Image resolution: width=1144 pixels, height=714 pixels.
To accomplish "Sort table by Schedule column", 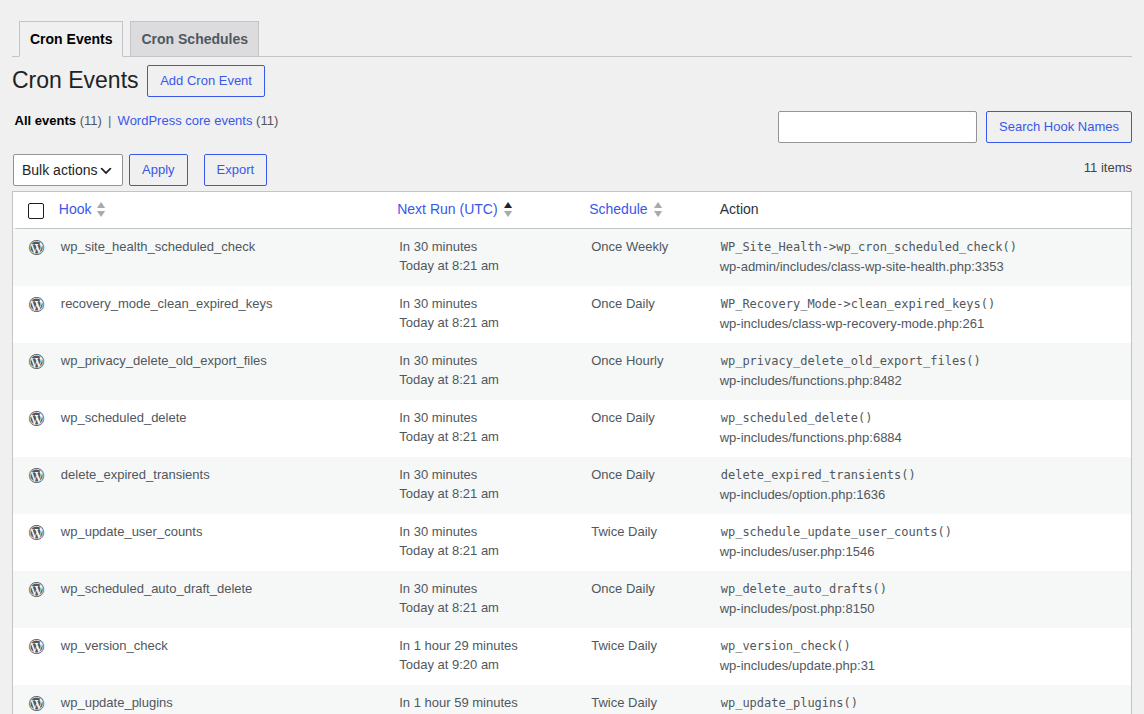I will point(618,209).
